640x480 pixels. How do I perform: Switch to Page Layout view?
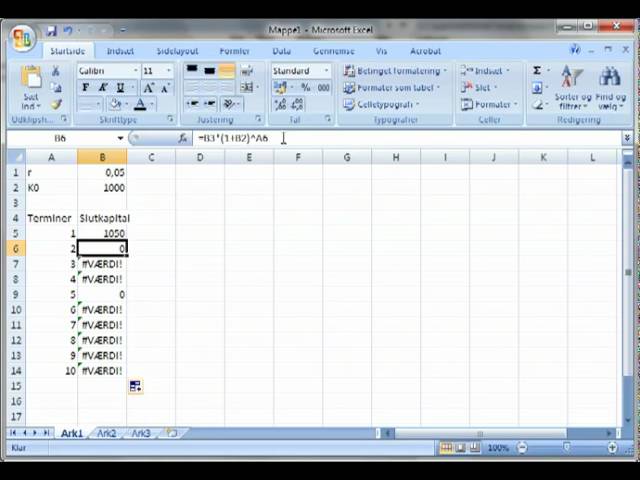[460, 448]
